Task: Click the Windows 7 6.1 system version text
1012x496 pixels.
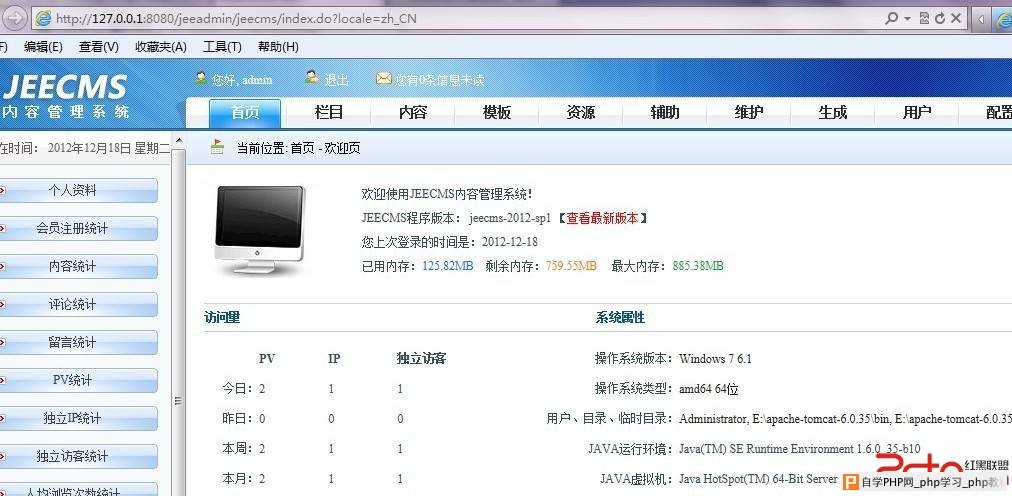Action: pos(715,359)
